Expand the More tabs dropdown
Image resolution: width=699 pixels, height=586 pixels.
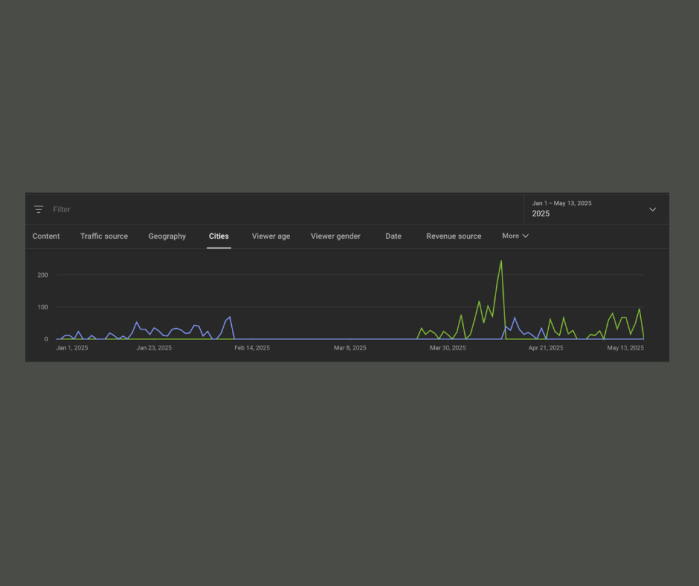click(515, 236)
